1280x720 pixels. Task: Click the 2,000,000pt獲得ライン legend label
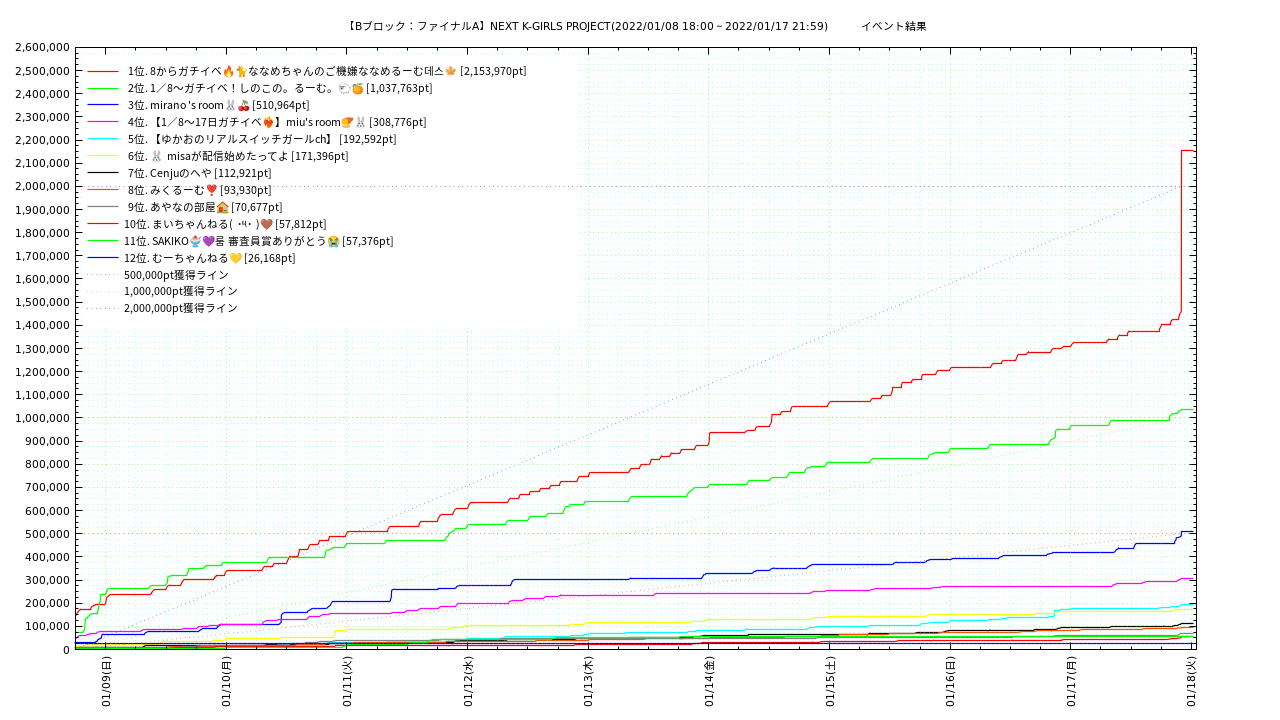pos(180,308)
